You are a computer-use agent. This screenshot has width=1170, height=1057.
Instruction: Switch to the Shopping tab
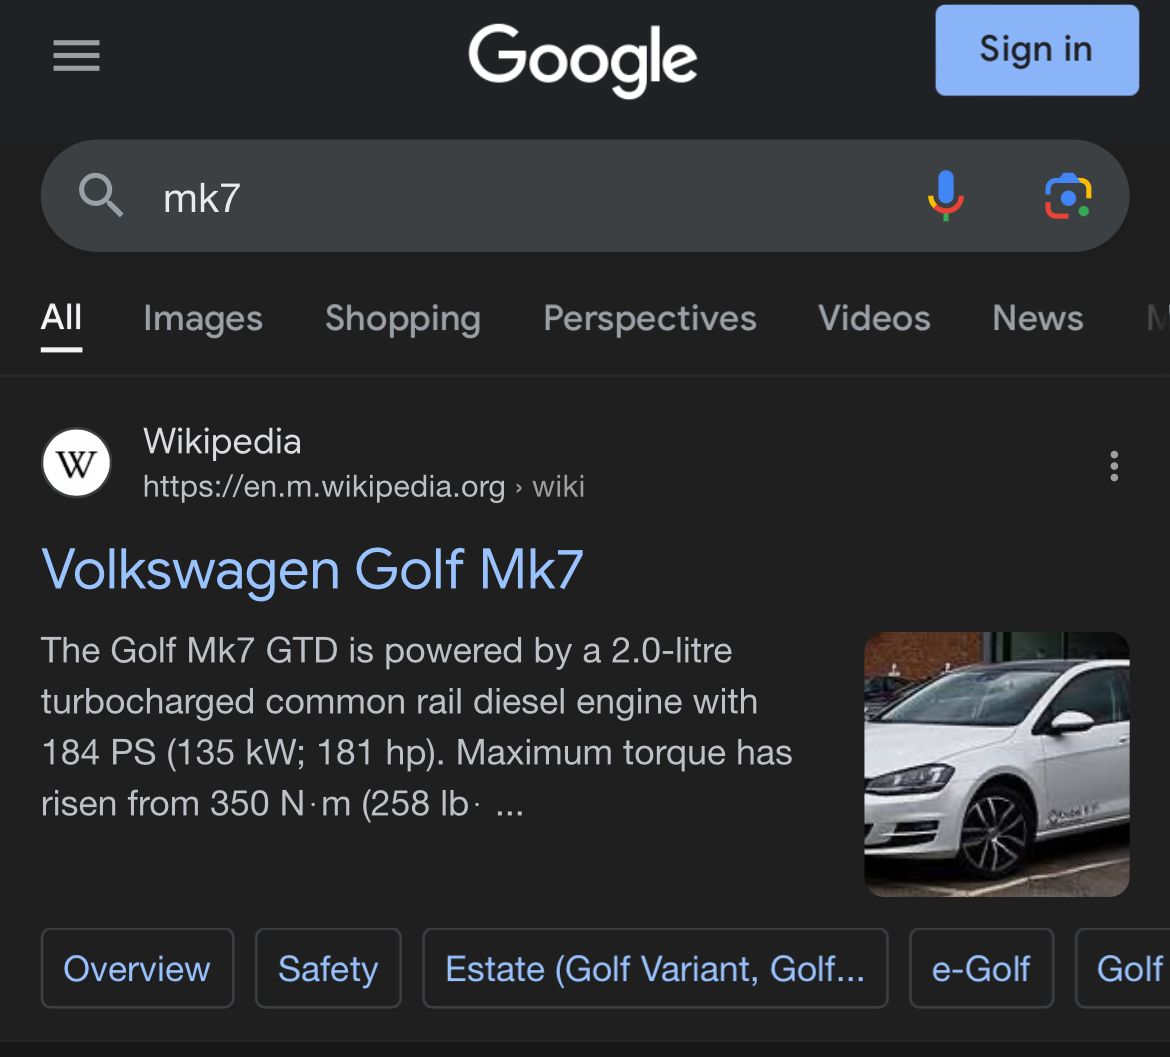402,318
